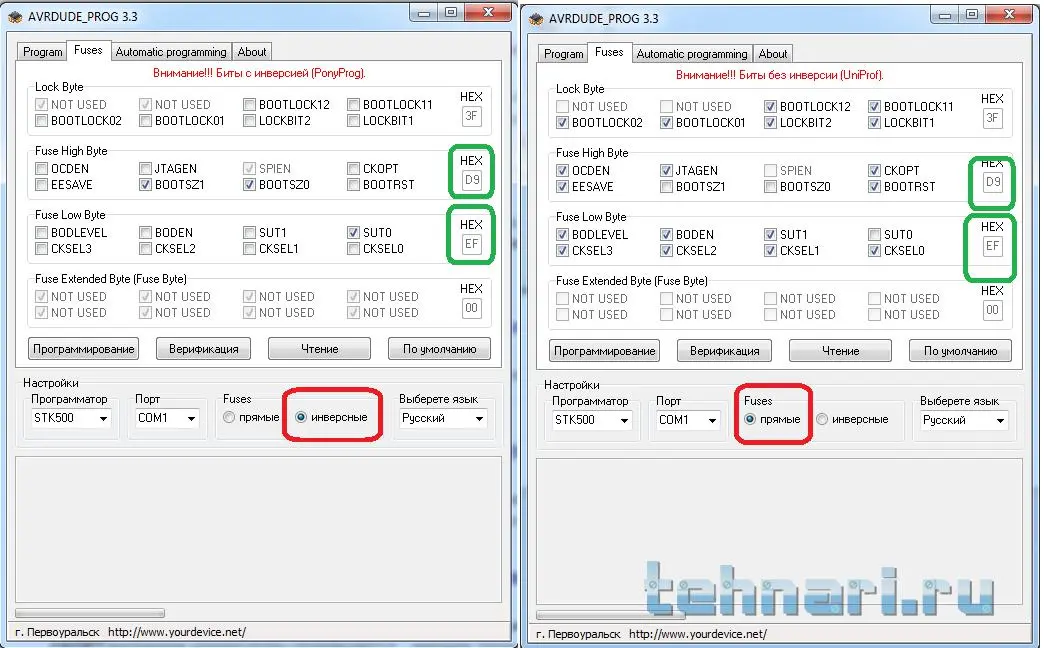Uncheck SUT0 in left window

click(x=354, y=232)
